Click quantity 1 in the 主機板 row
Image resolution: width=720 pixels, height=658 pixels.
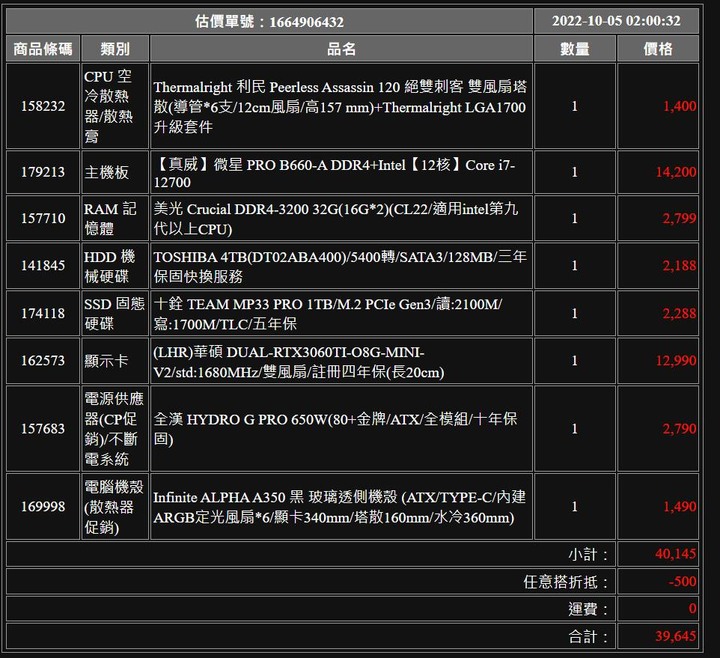tap(574, 172)
